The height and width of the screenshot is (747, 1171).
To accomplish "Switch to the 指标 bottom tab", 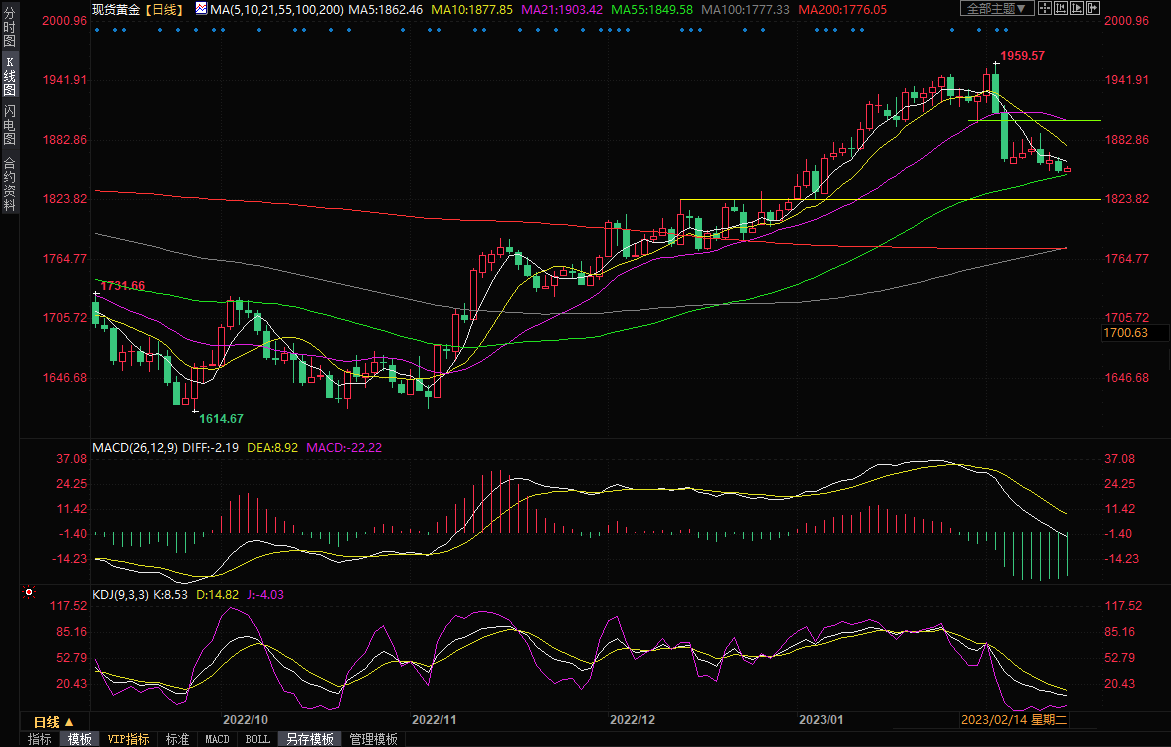I will pos(40,739).
